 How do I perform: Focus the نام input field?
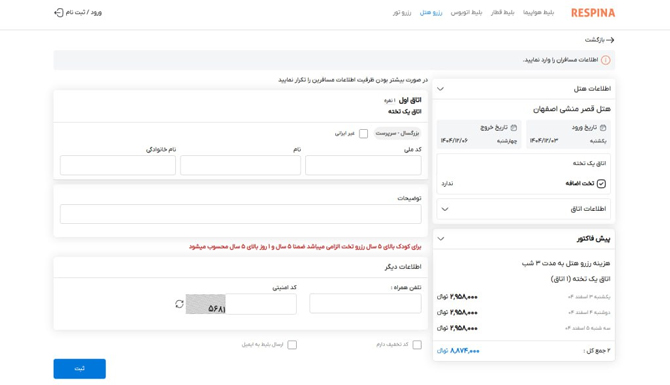tap(241, 165)
